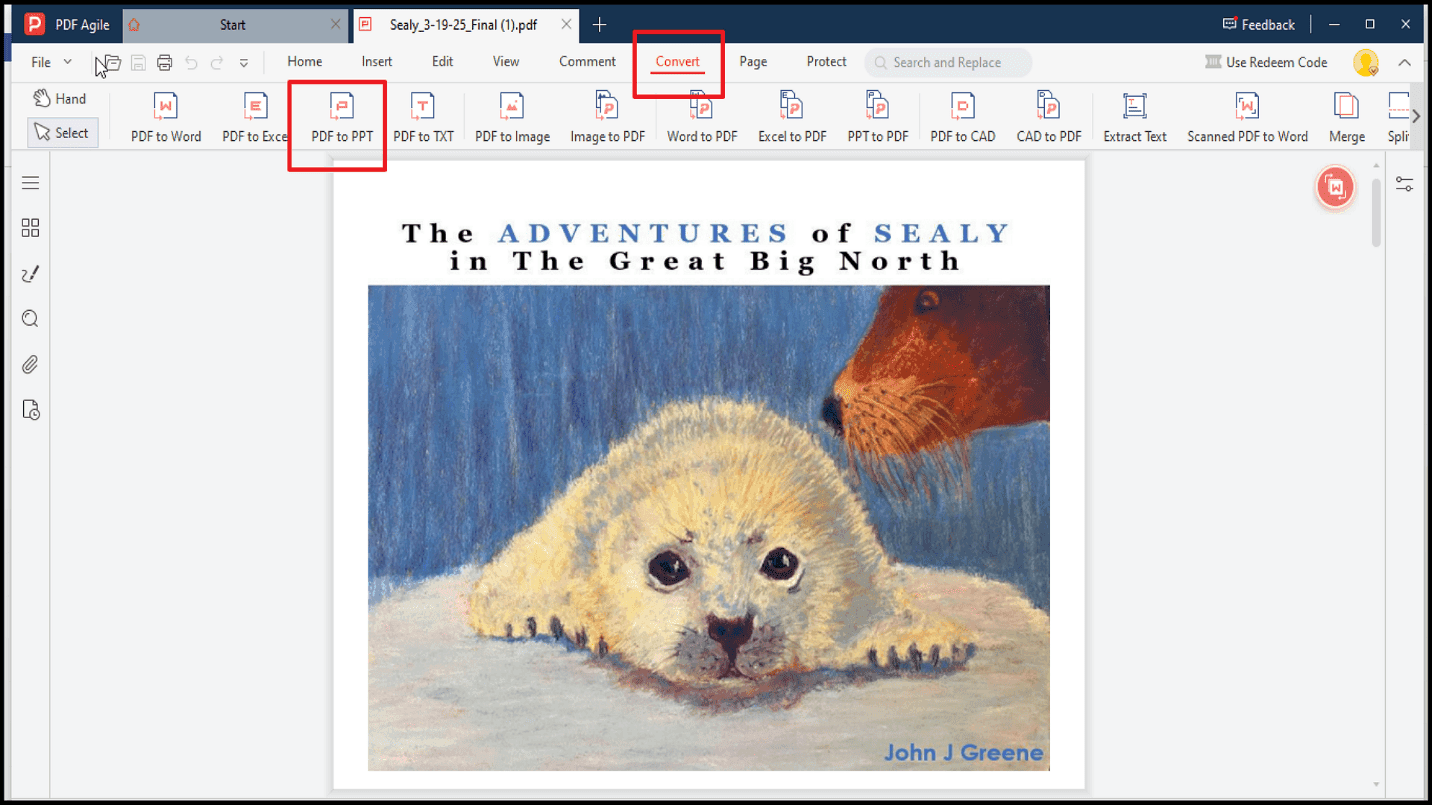The image size is (1432, 805).
Task: Open the View tab
Action: point(506,61)
